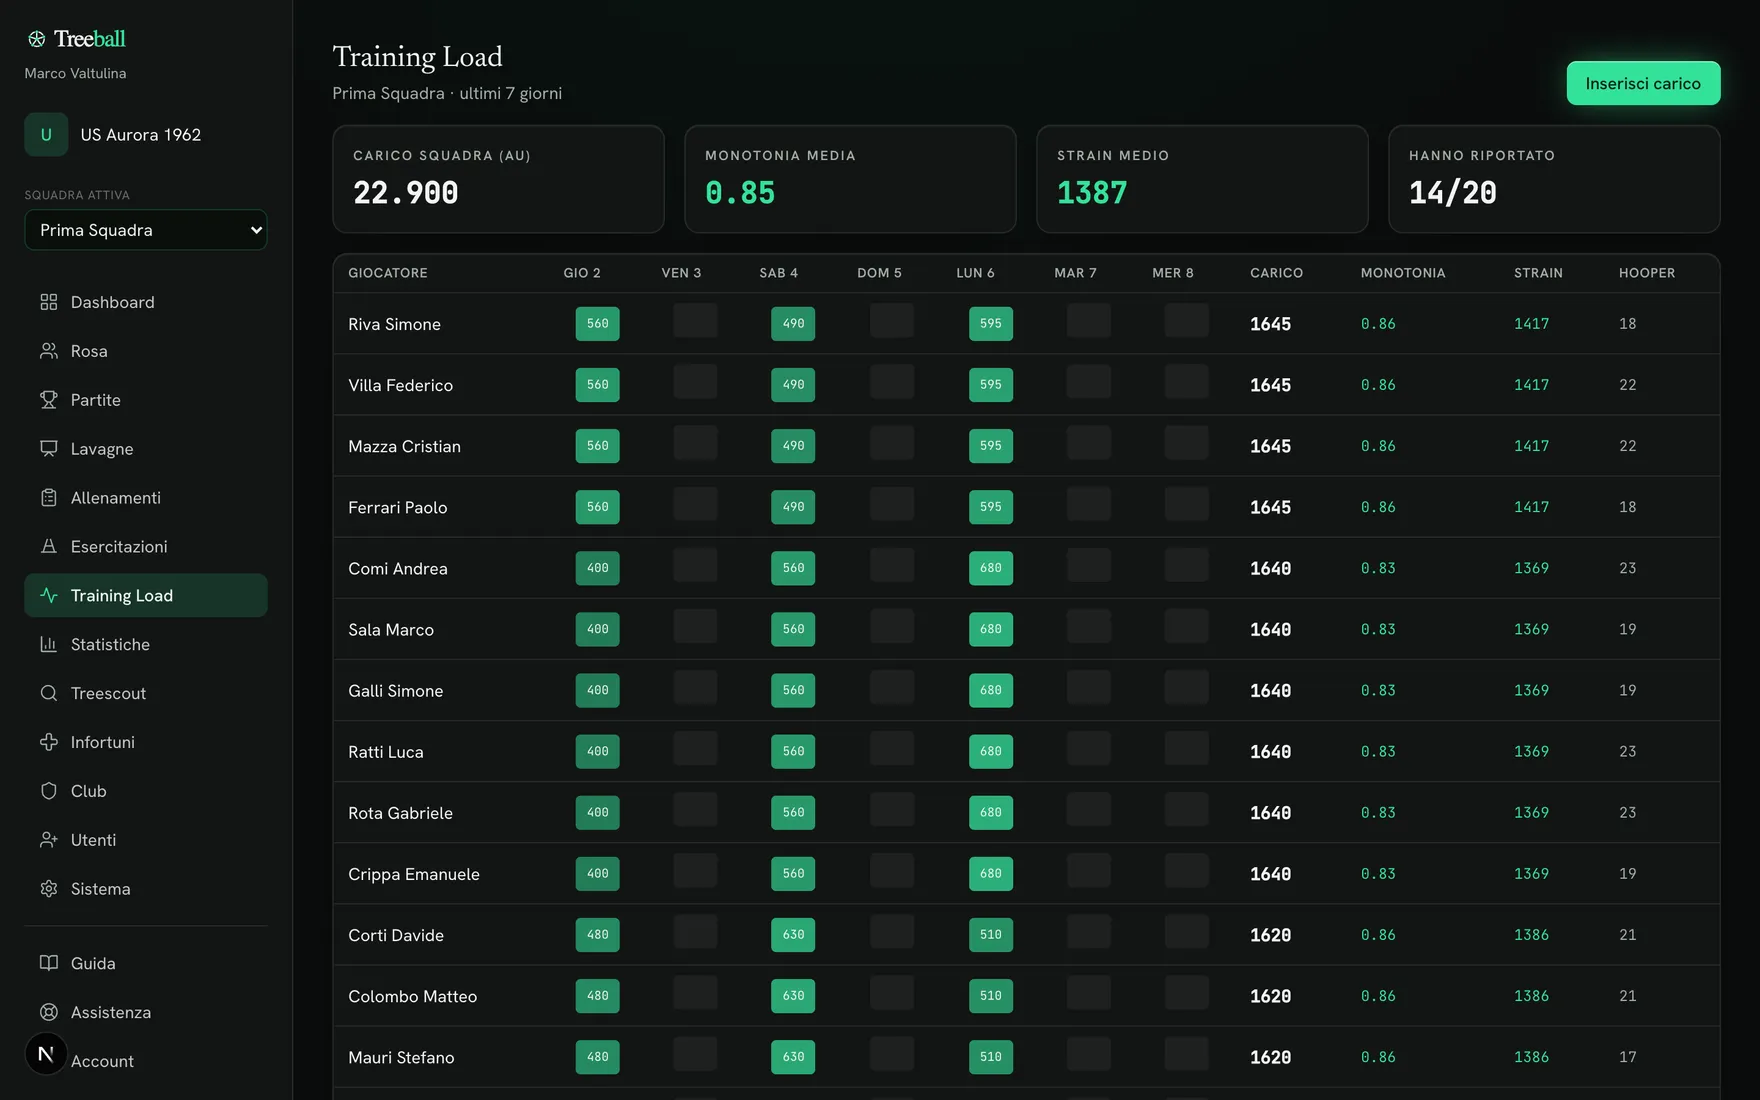Image resolution: width=1760 pixels, height=1100 pixels.
Task: Click Sala Marco's empty MAR 7 cell
Action: click(1089, 627)
